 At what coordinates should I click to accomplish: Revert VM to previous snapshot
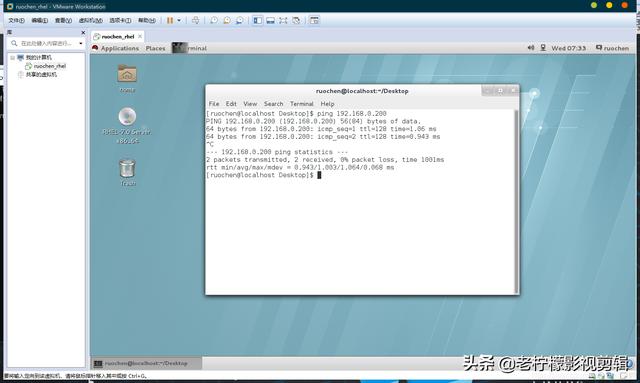pos(227,20)
